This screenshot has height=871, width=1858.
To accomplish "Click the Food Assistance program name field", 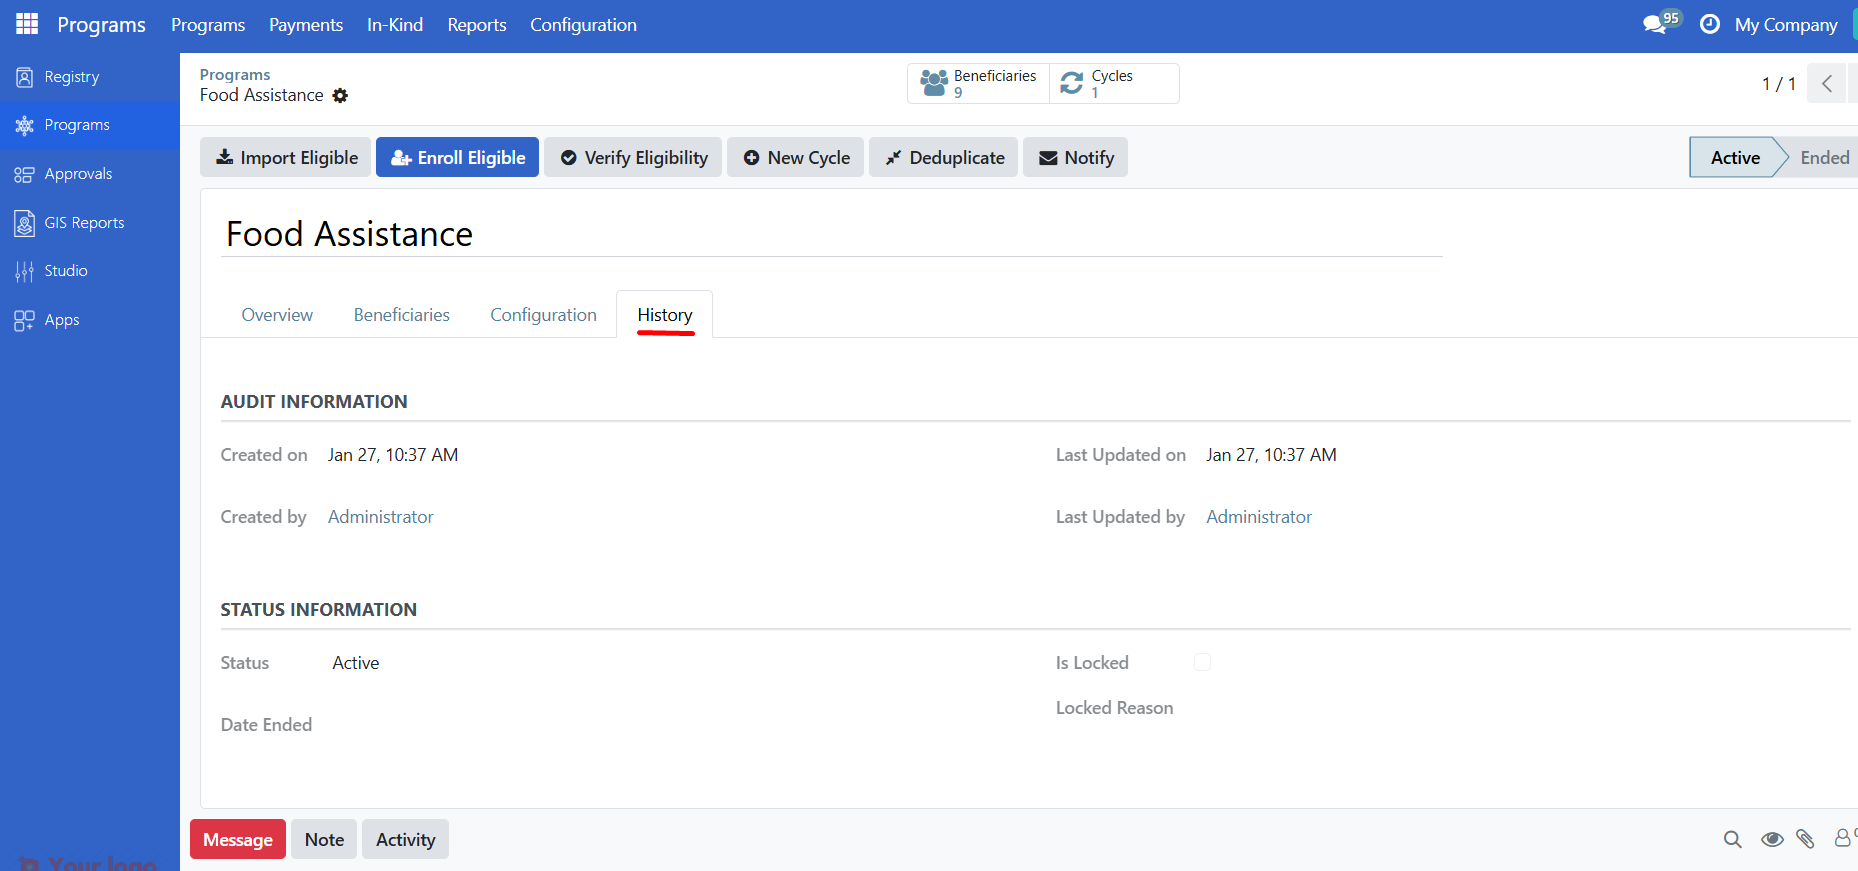I will tap(830, 234).
